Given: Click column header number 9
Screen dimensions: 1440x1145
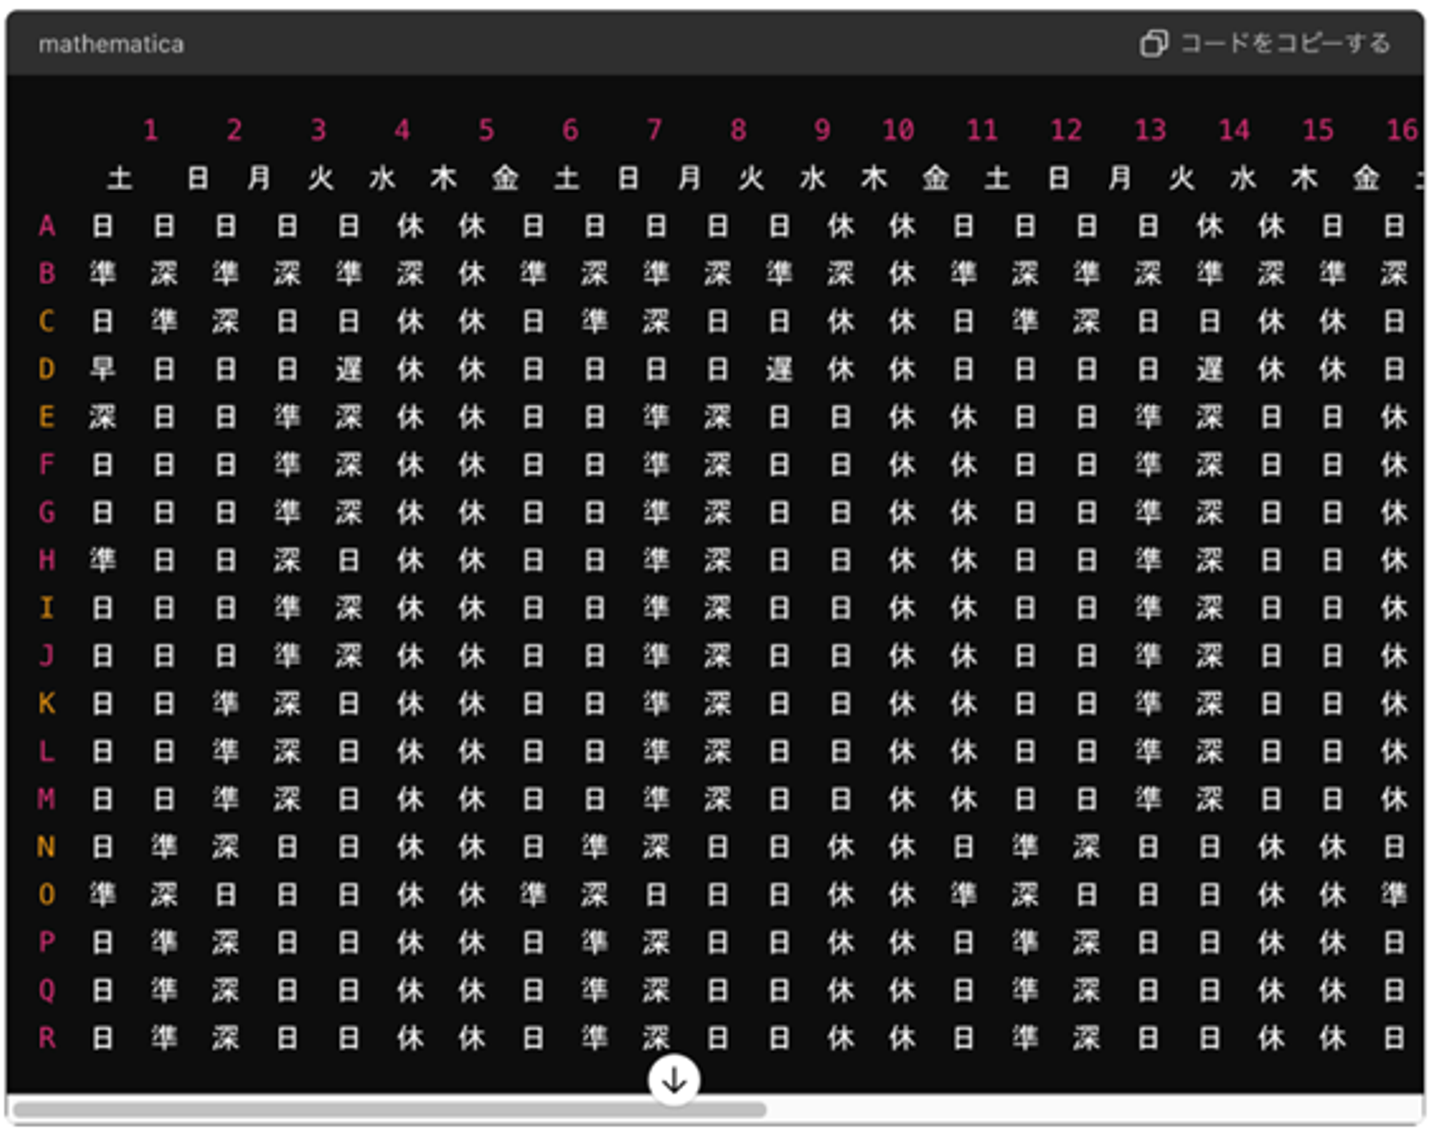Looking at the screenshot, I should click(x=822, y=130).
